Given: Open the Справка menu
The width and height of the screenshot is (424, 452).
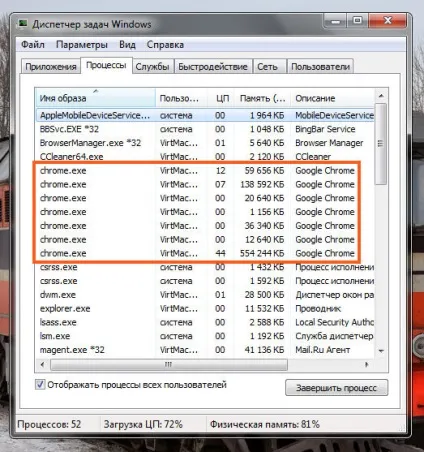Looking at the screenshot, I should (x=165, y=45).
